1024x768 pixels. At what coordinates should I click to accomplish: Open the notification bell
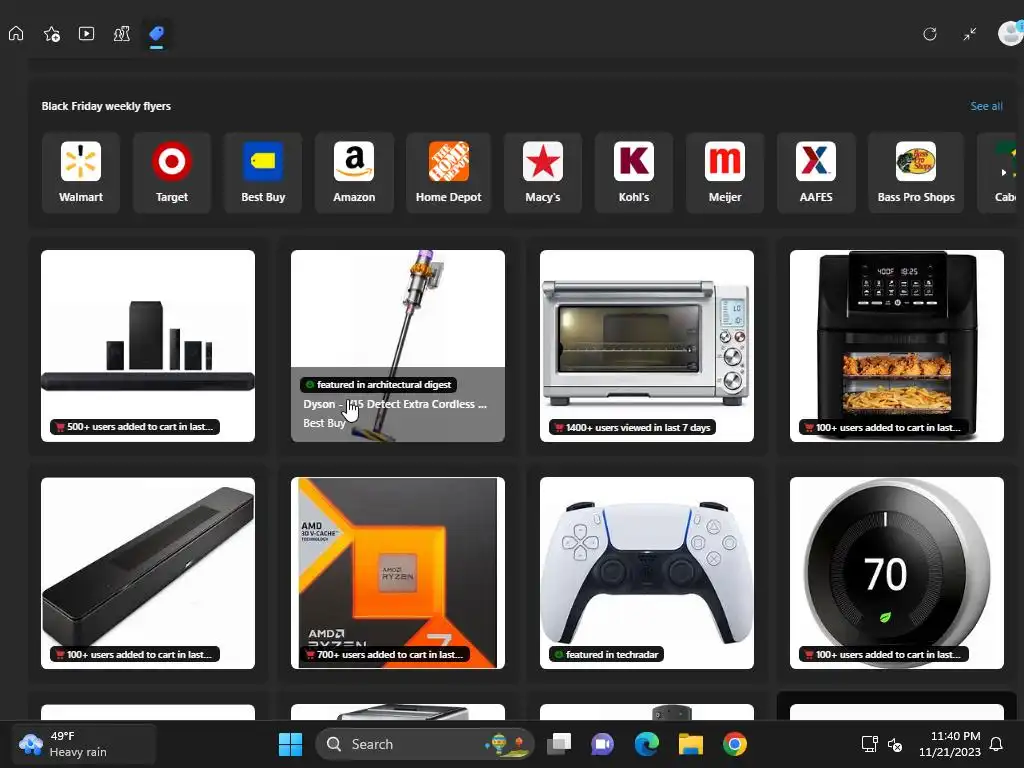pyautogui.click(x=997, y=744)
